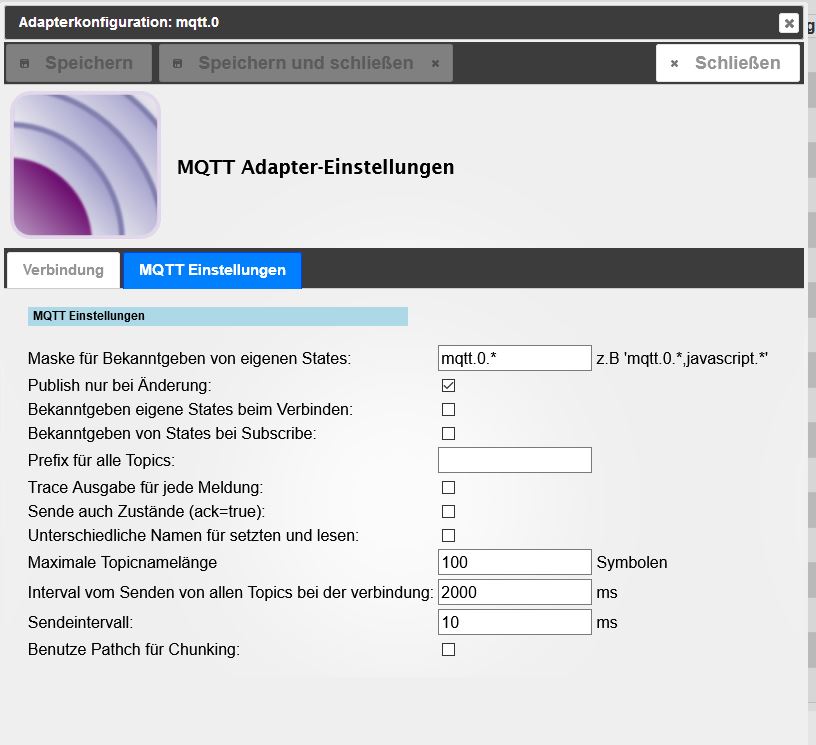This screenshot has height=745, width=816.
Task: Click the Maske field containing mqtt.0.*
Action: pos(515,358)
